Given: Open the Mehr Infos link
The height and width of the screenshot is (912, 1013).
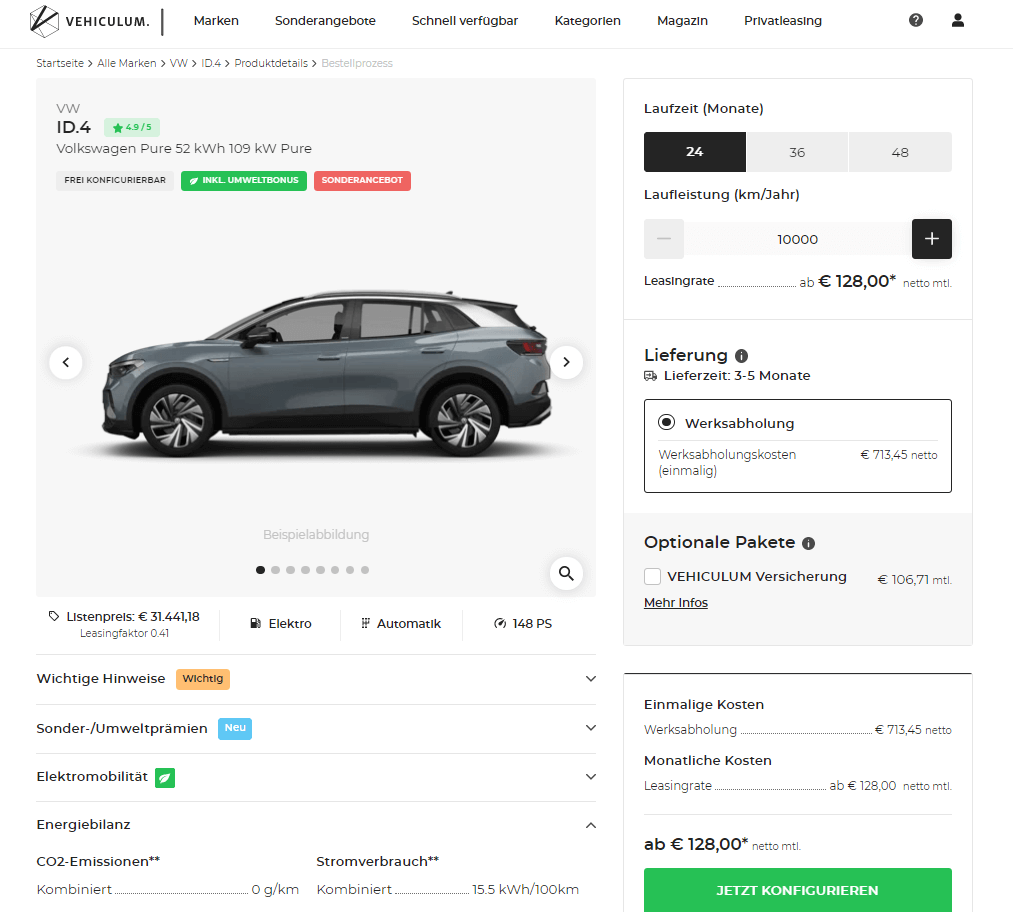Looking at the screenshot, I should [x=676, y=603].
